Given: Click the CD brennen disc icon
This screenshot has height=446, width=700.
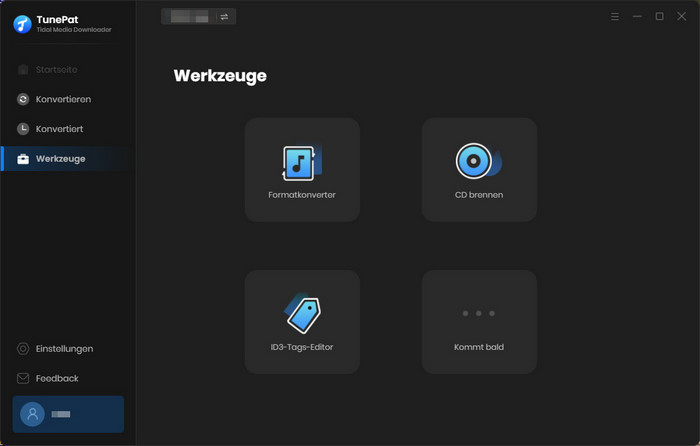Looking at the screenshot, I should pyautogui.click(x=479, y=161).
